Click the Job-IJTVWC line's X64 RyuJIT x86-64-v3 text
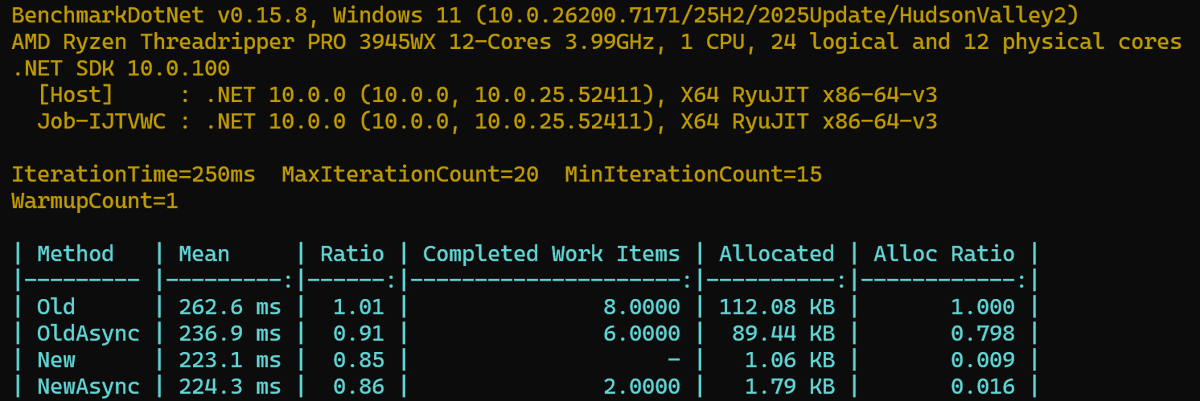 click(x=808, y=122)
